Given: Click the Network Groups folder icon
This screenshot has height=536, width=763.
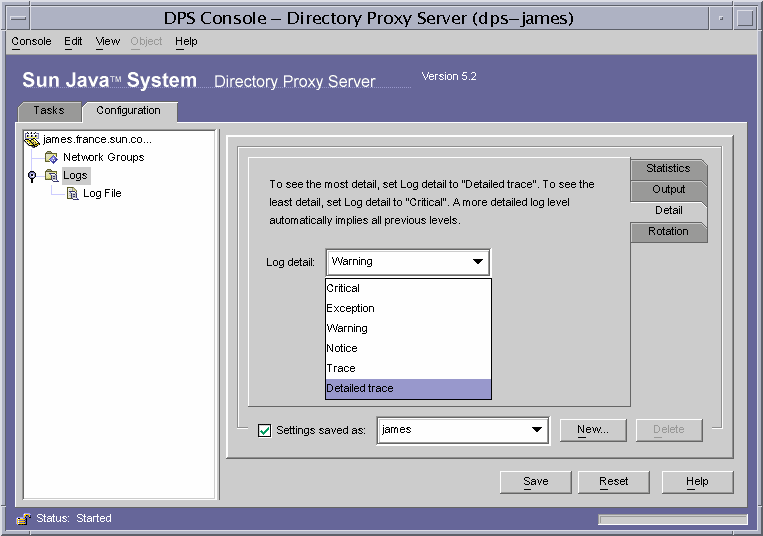Looking at the screenshot, I should [x=51, y=157].
